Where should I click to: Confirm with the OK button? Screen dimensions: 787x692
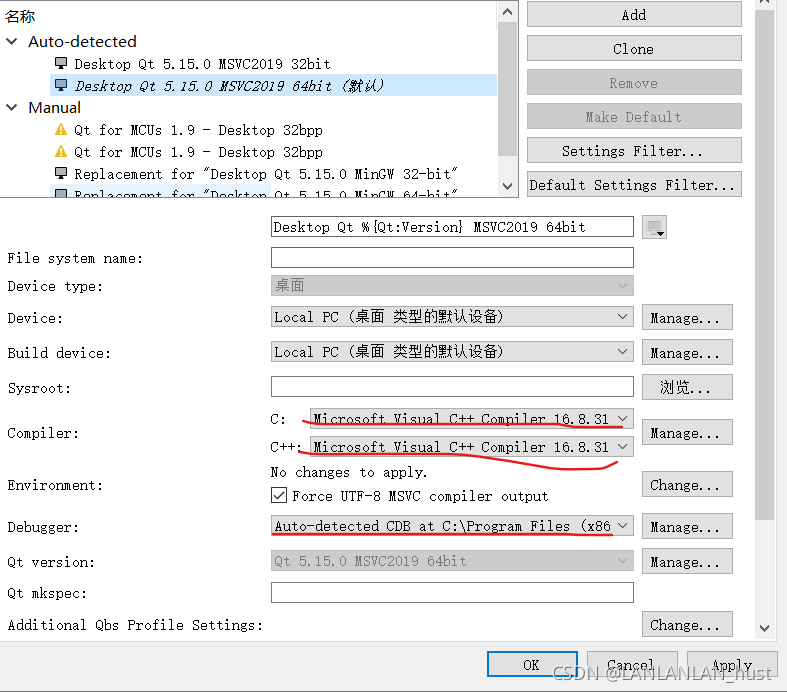pos(532,664)
